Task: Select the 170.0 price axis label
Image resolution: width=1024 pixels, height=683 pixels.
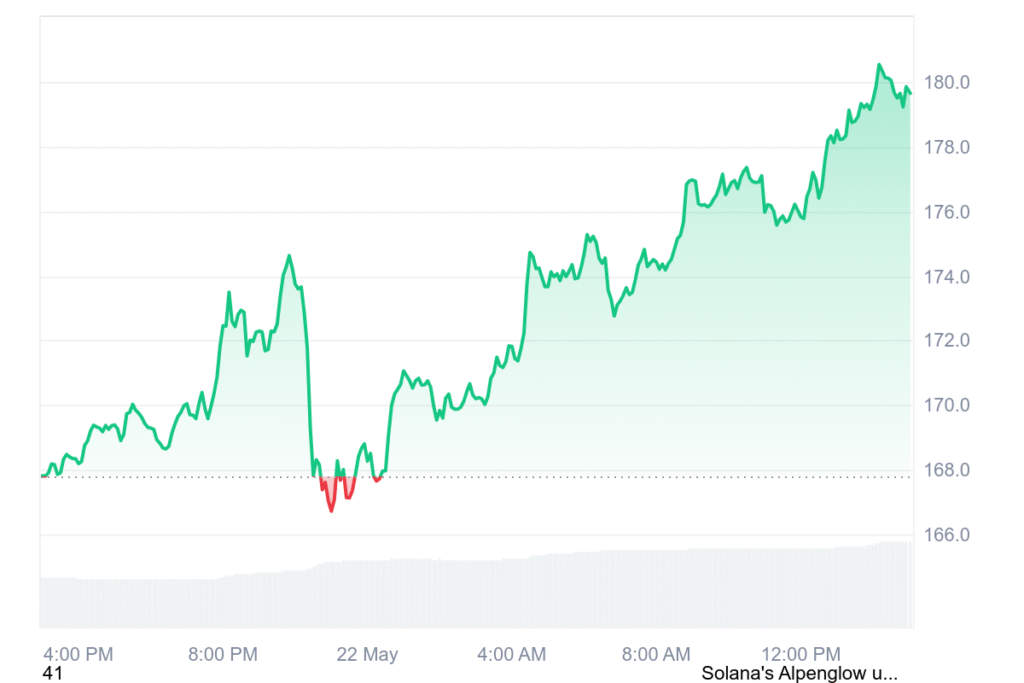Action: [949, 406]
